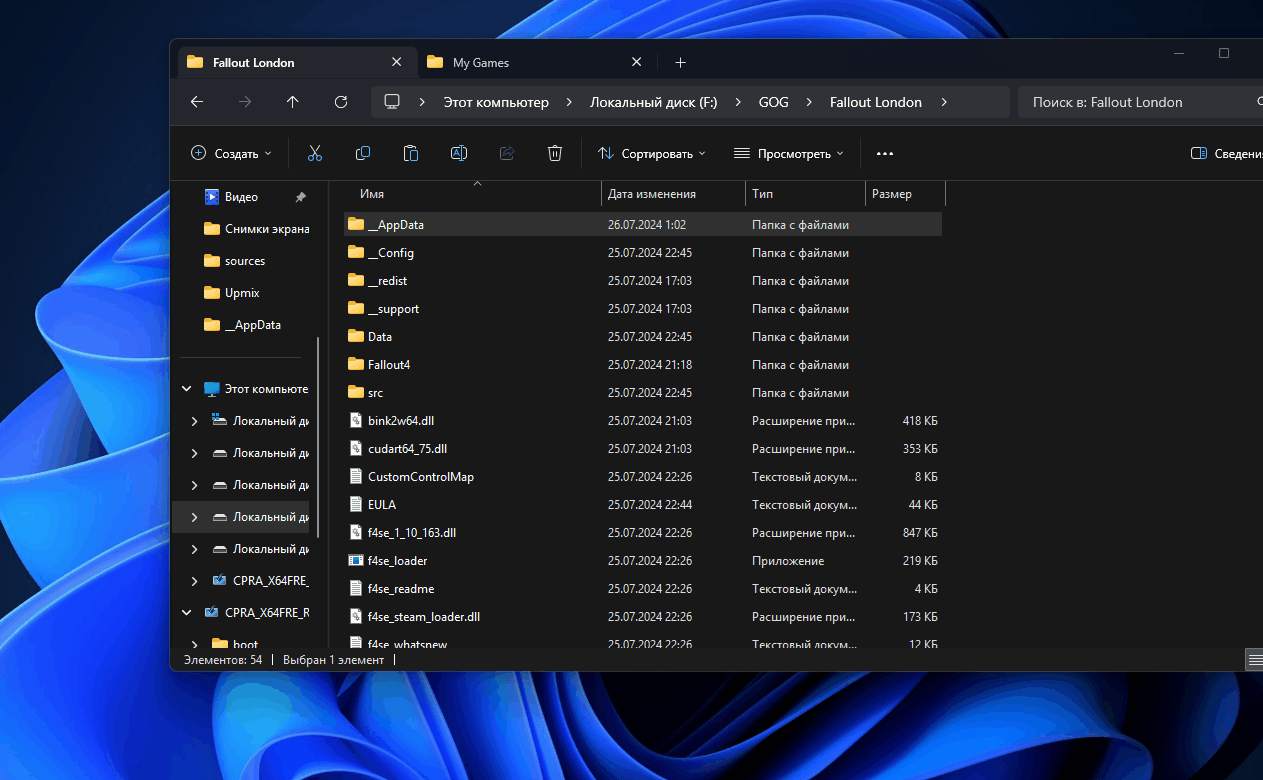Close the Fallout London tab
Image resolution: width=1263 pixels, height=780 pixels.
pos(397,62)
